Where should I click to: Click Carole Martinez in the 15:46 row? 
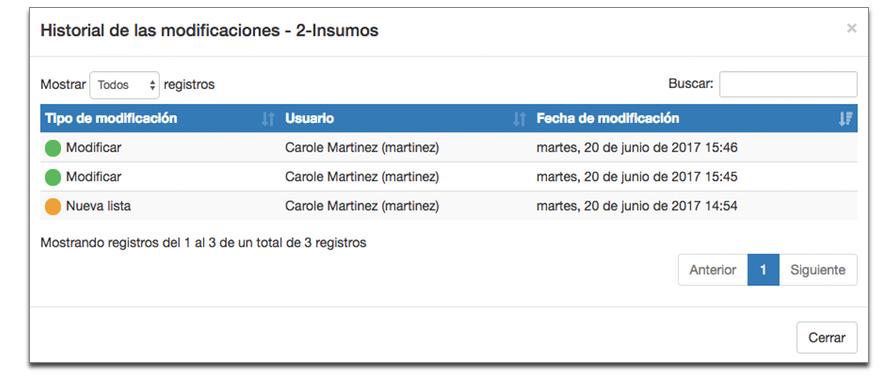[x=362, y=148]
